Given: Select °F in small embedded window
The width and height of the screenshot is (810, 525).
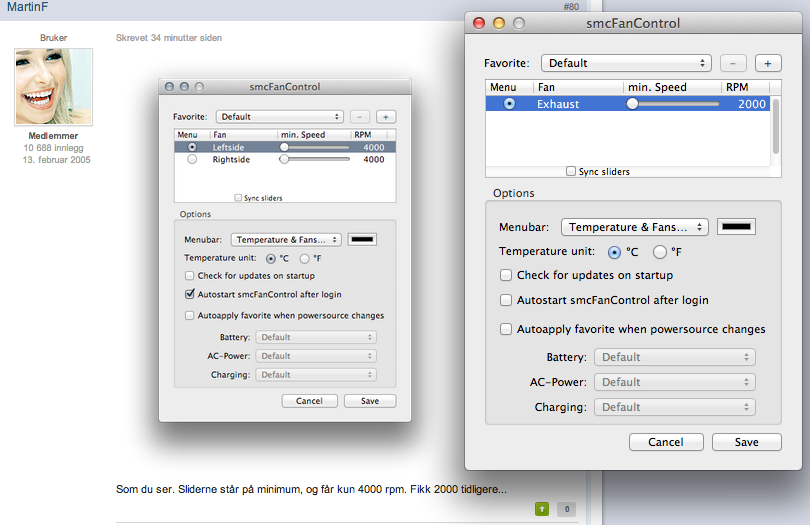Looking at the screenshot, I should point(305,258).
